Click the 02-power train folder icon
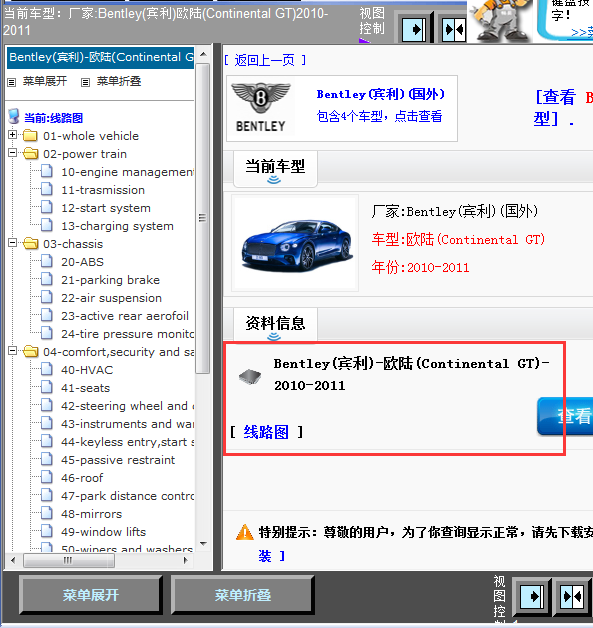This screenshot has width=593, height=628. [x=30, y=153]
